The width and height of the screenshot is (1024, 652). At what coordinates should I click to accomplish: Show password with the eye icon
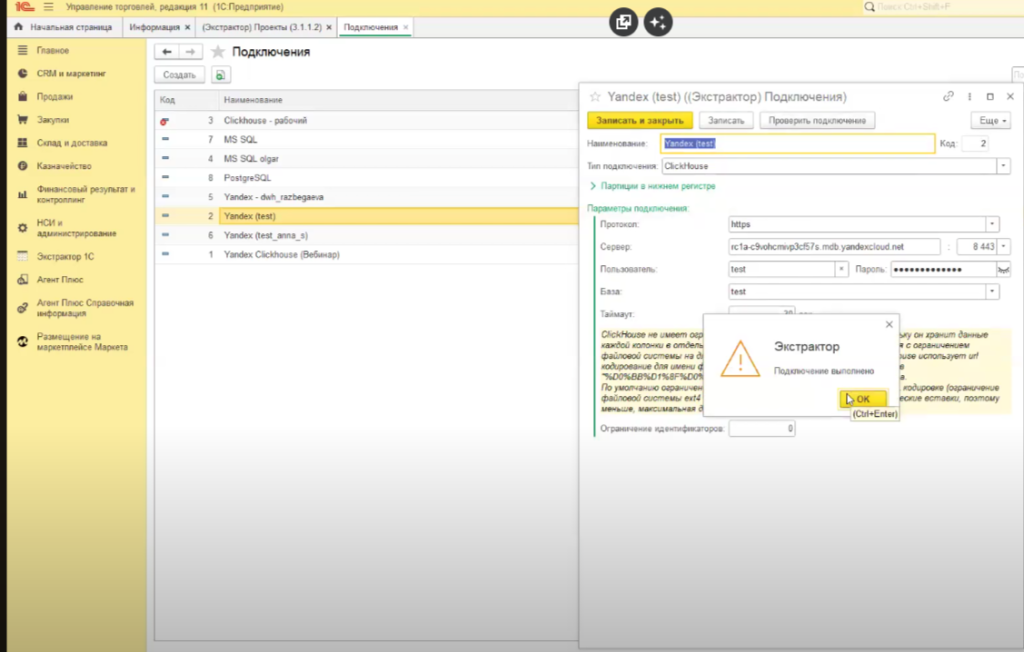pyautogui.click(x=1003, y=269)
